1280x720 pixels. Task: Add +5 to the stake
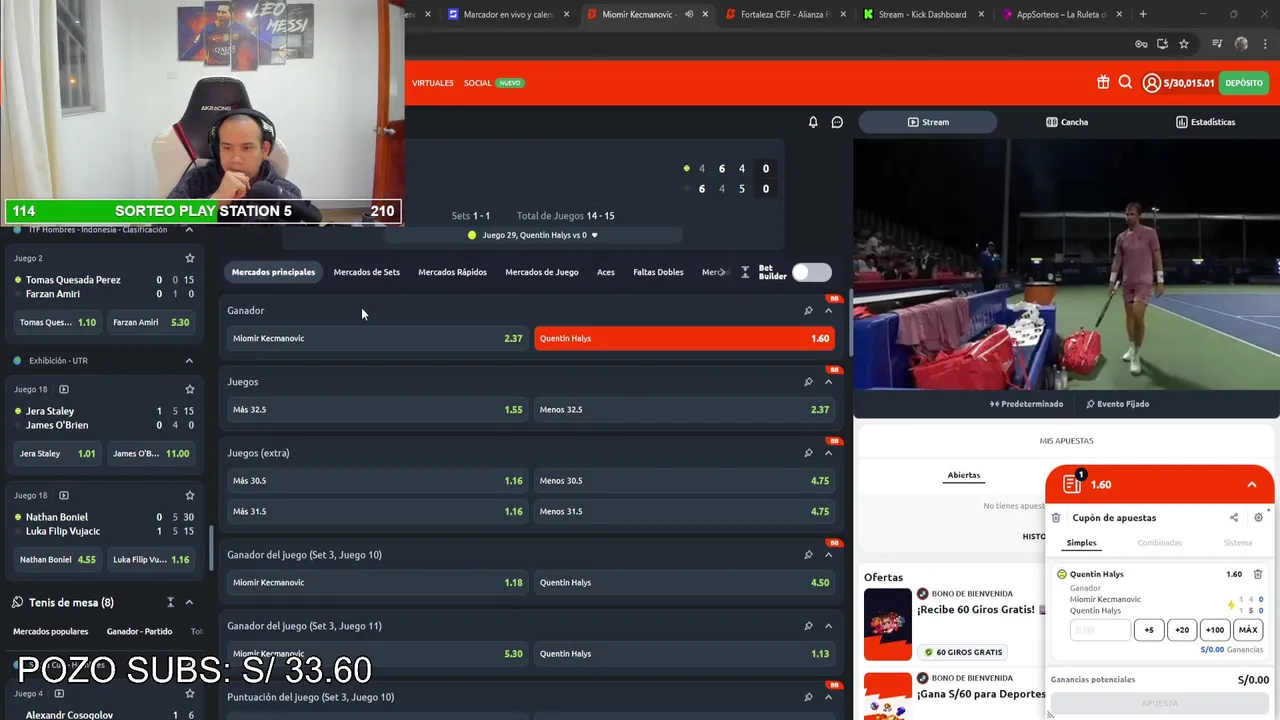click(1149, 630)
